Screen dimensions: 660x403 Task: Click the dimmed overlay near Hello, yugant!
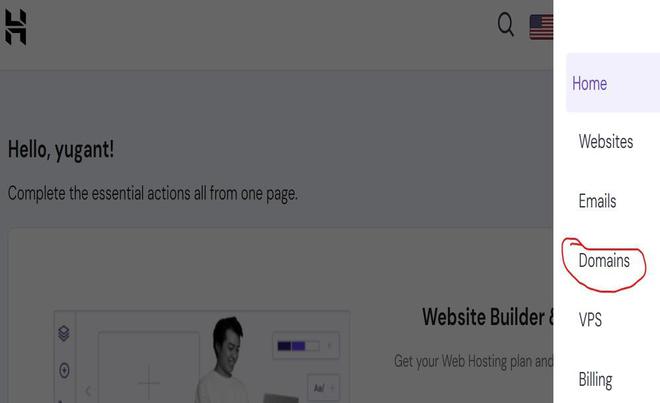point(61,149)
